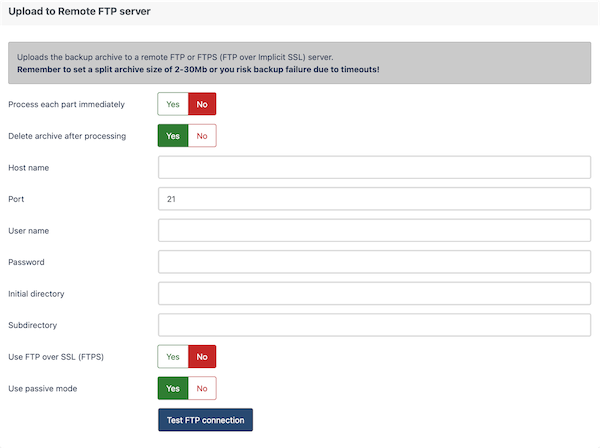Select the Password input box
The image size is (600, 448).
pyautogui.click(x=374, y=262)
